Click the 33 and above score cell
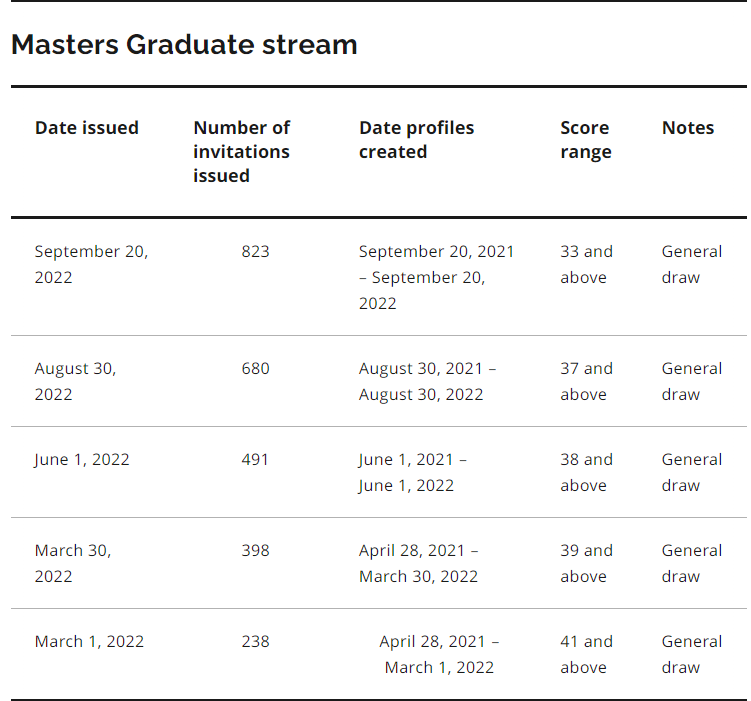This screenshot has height=701, width=751. (586, 264)
